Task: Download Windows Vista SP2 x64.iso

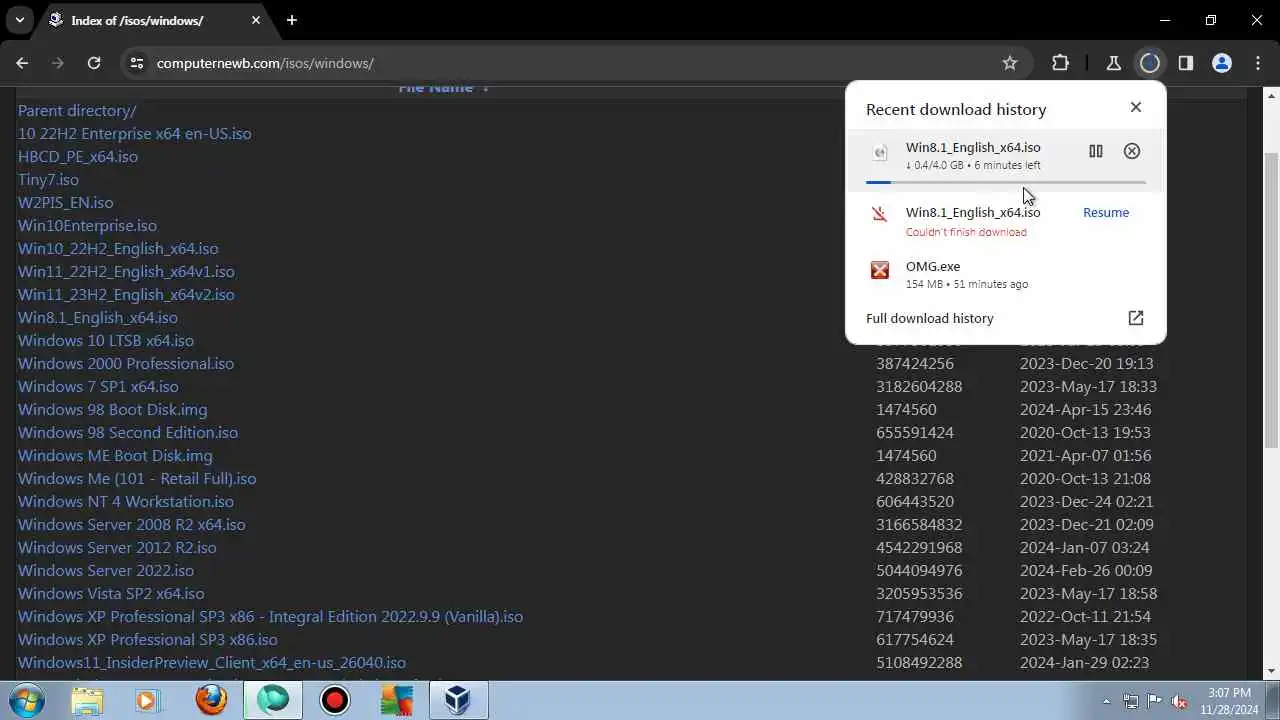Action: click(x=111, y=594)
